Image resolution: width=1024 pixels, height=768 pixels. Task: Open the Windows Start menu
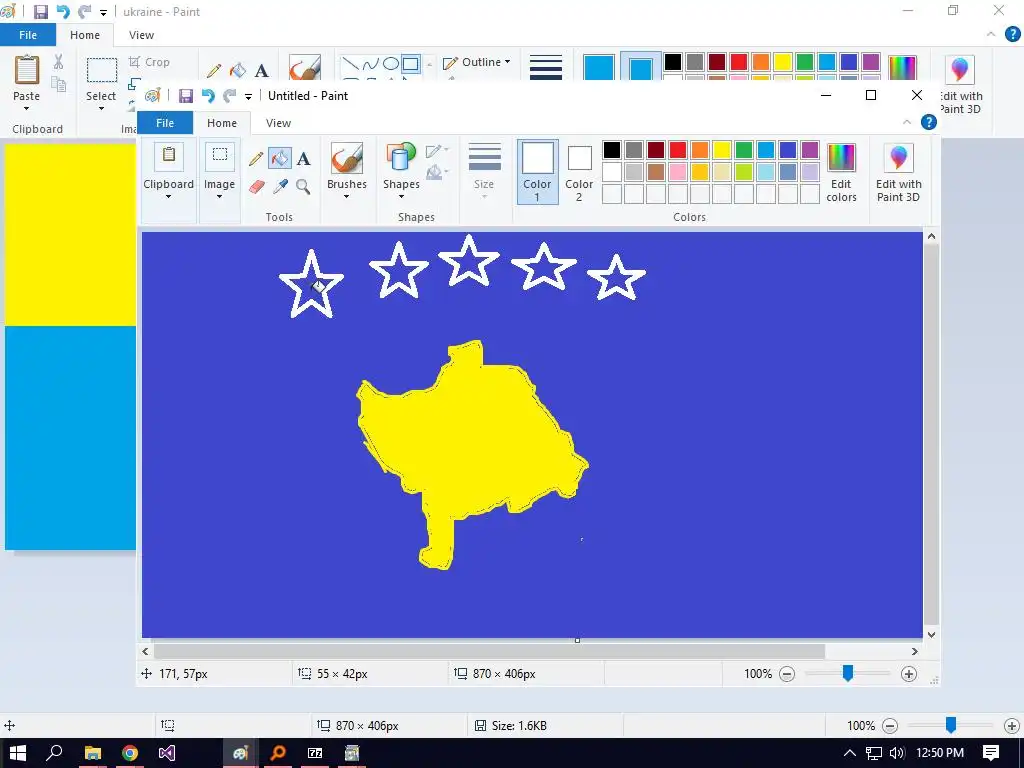[17, 753]
